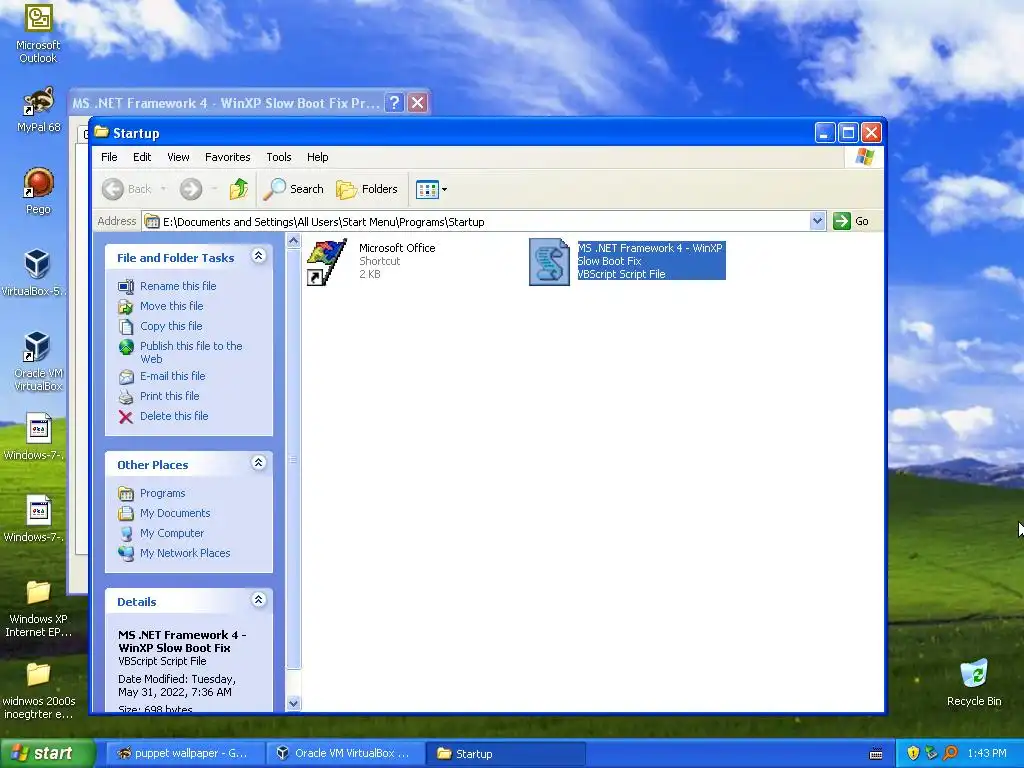Toggle the Folders pane
Viewport: 1024px width, 768px height.
367,189
